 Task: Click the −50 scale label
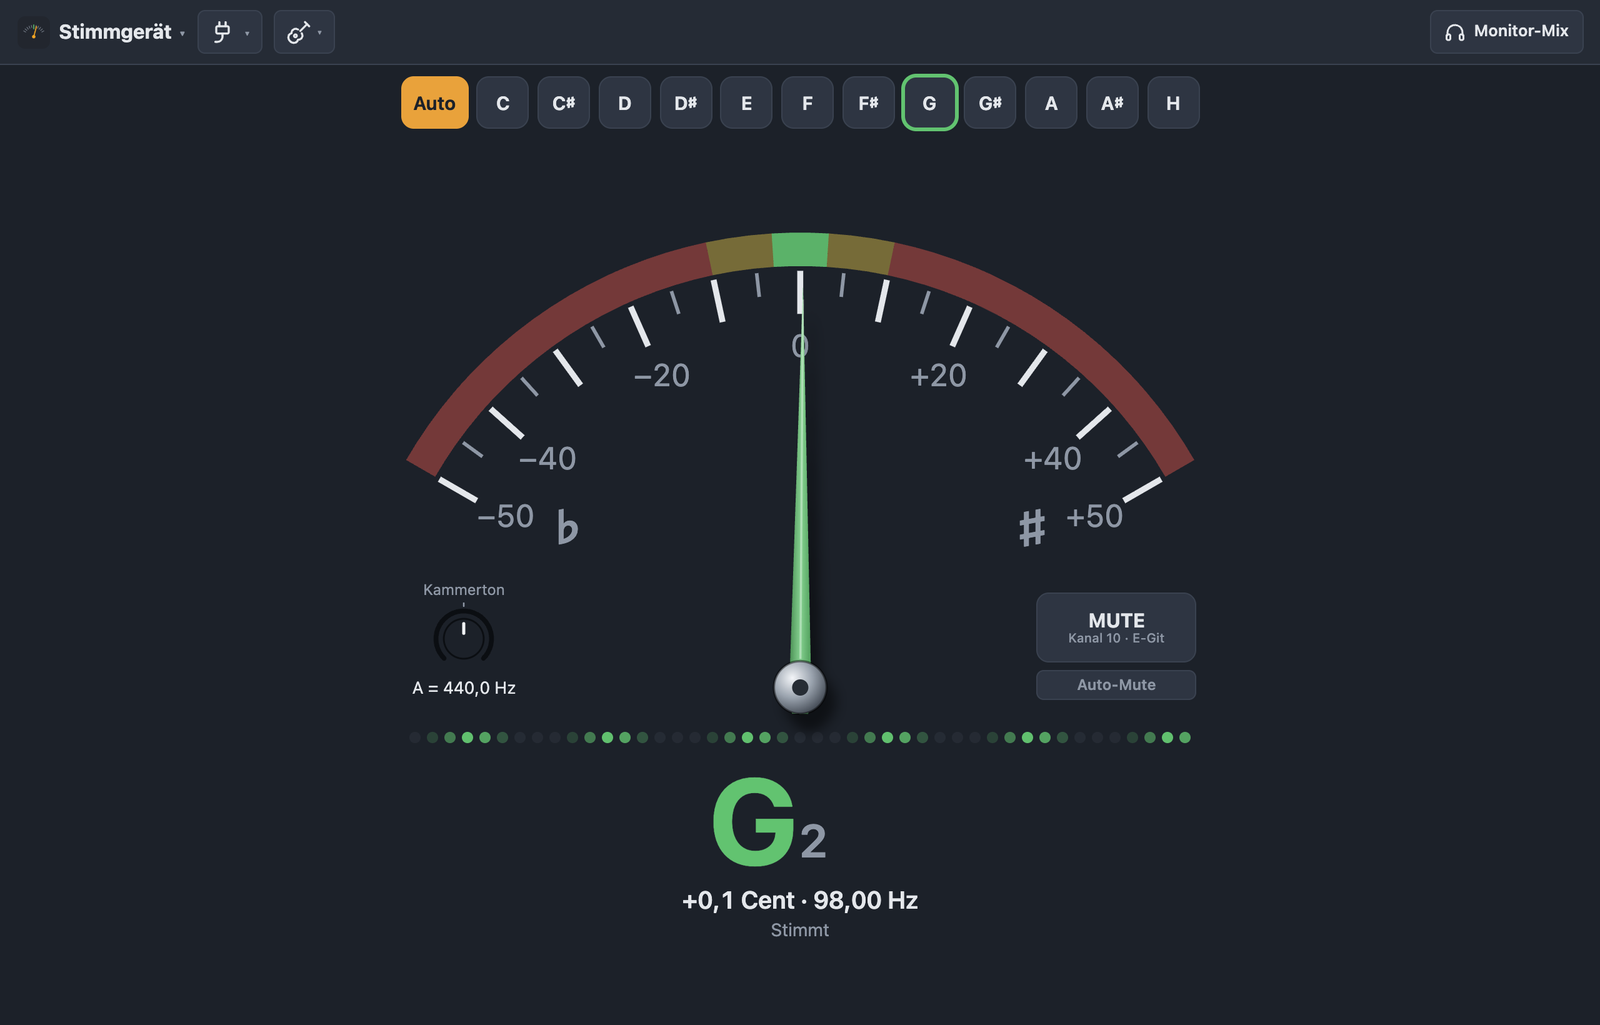[506, 516]
